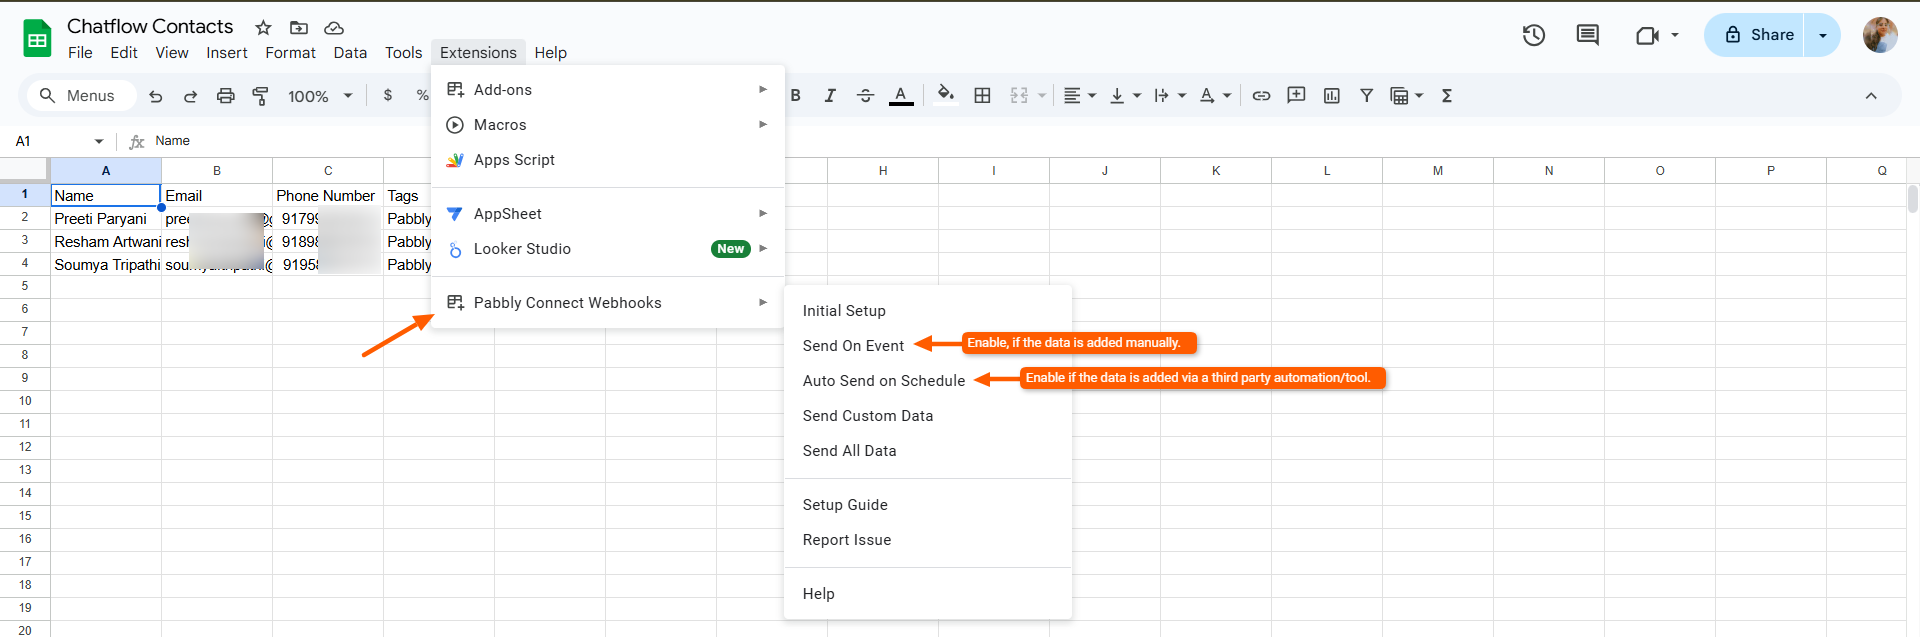Choose Initial Setup from submenu
The width and height of the screenshot is (1920, 637).
[928, 311]
